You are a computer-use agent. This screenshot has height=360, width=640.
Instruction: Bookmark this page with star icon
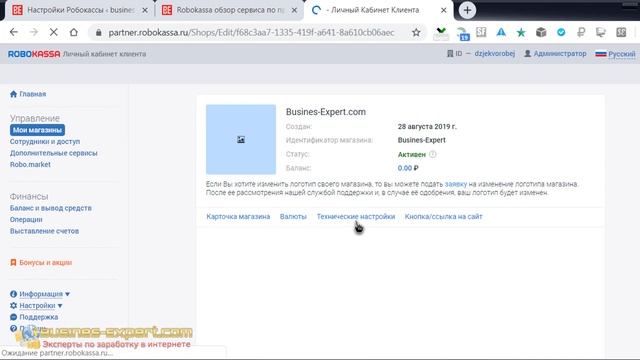pyautogui.click(x=416, y=32)
